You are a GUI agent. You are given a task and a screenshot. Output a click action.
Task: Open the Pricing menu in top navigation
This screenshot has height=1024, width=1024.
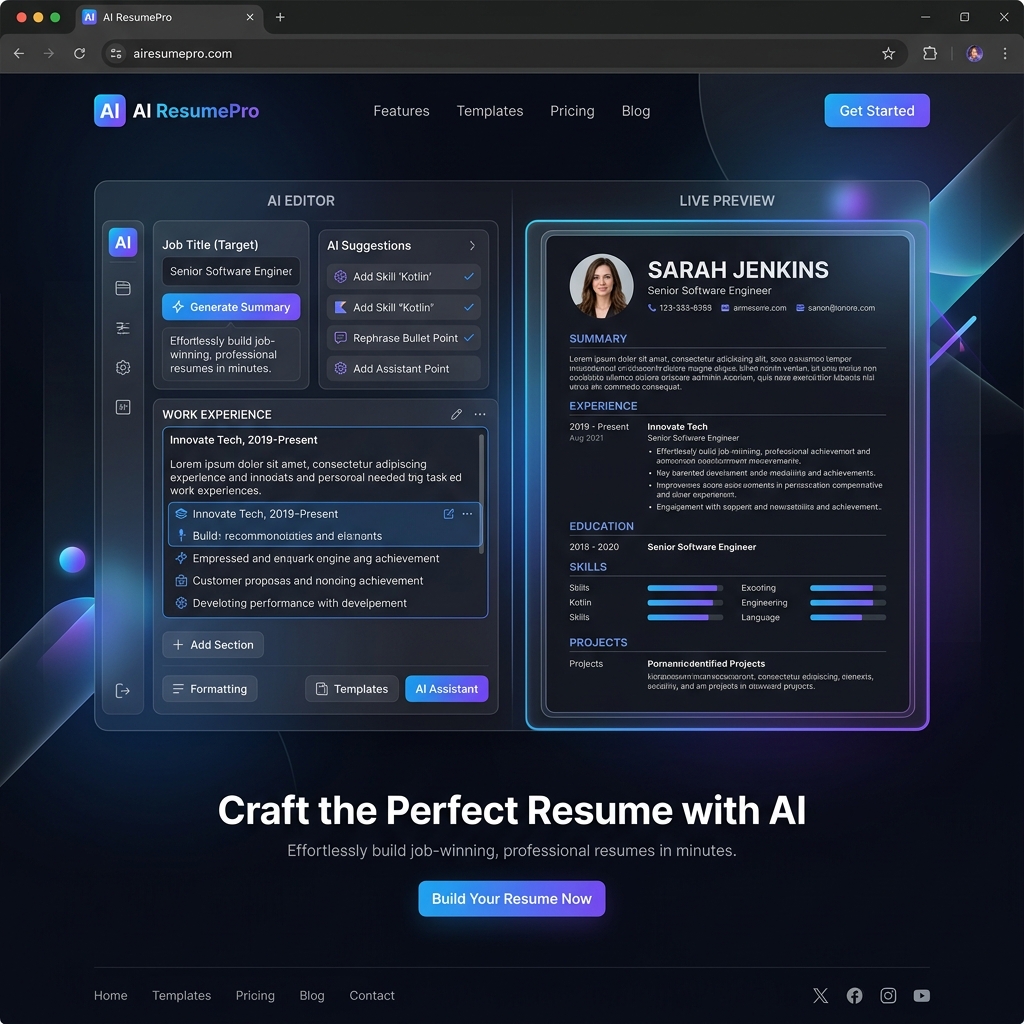572,111
